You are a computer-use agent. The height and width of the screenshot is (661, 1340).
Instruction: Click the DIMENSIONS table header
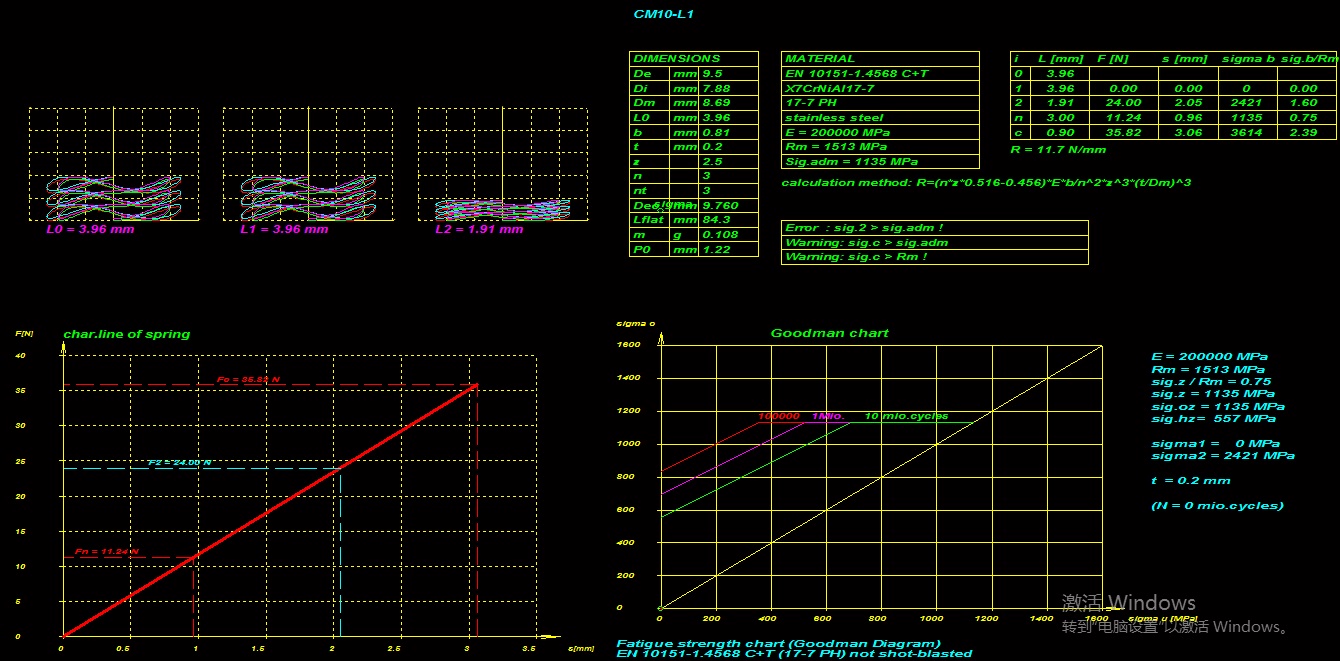click(677, 59)
